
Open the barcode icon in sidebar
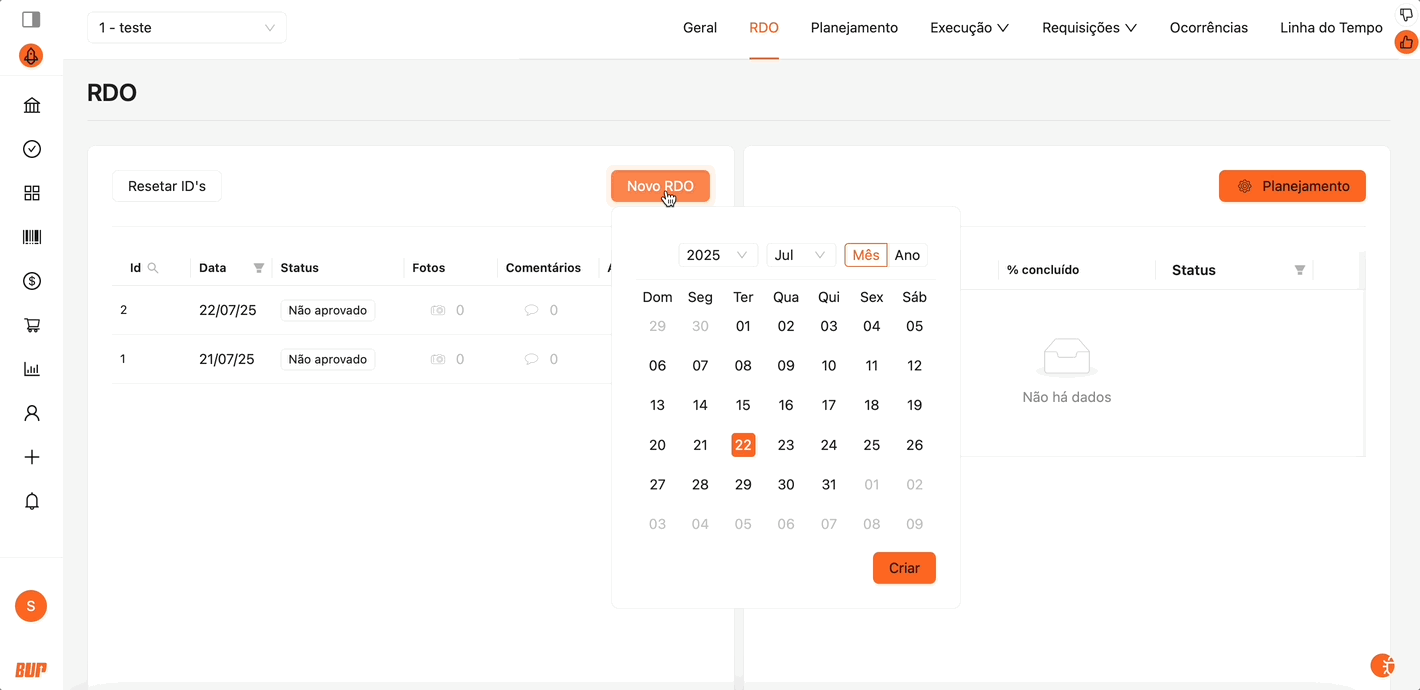click(32, 237)
